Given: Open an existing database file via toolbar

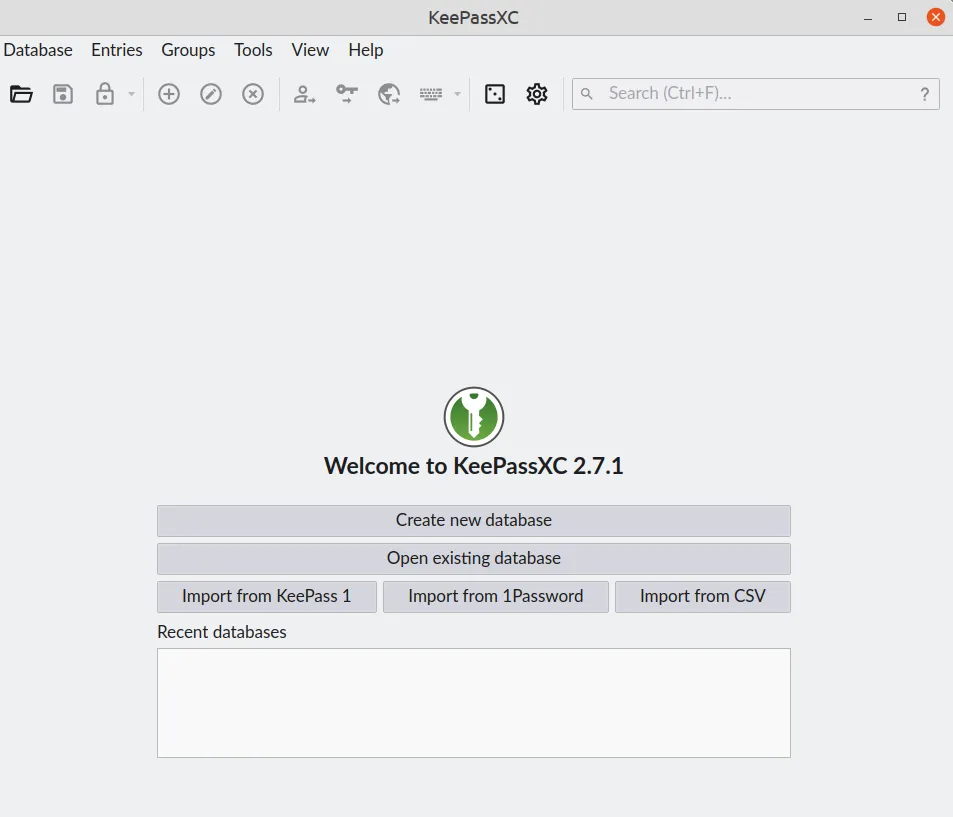Looking at the screenshot, I should [22, 93].
